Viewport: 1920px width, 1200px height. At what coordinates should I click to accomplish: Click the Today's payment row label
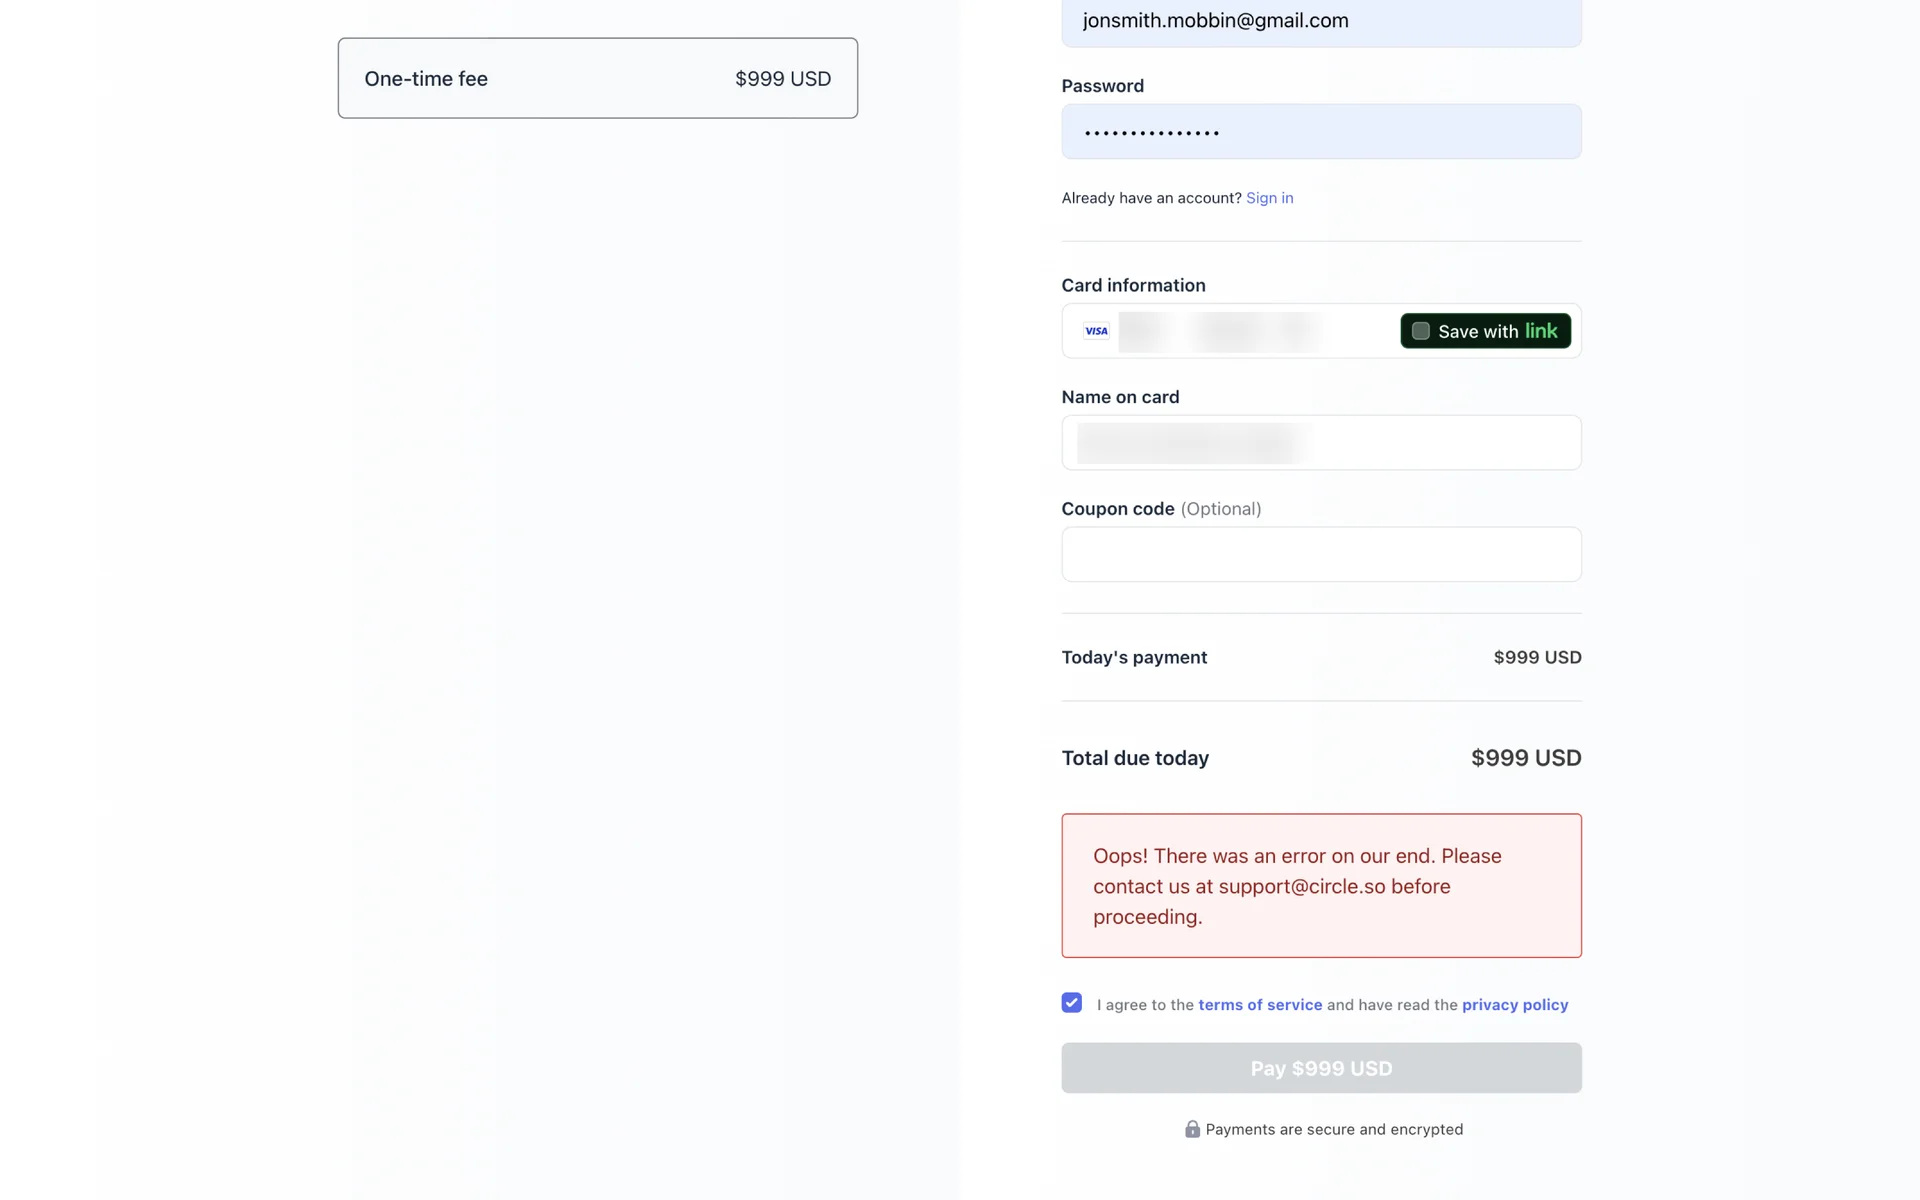point(1134,658)
